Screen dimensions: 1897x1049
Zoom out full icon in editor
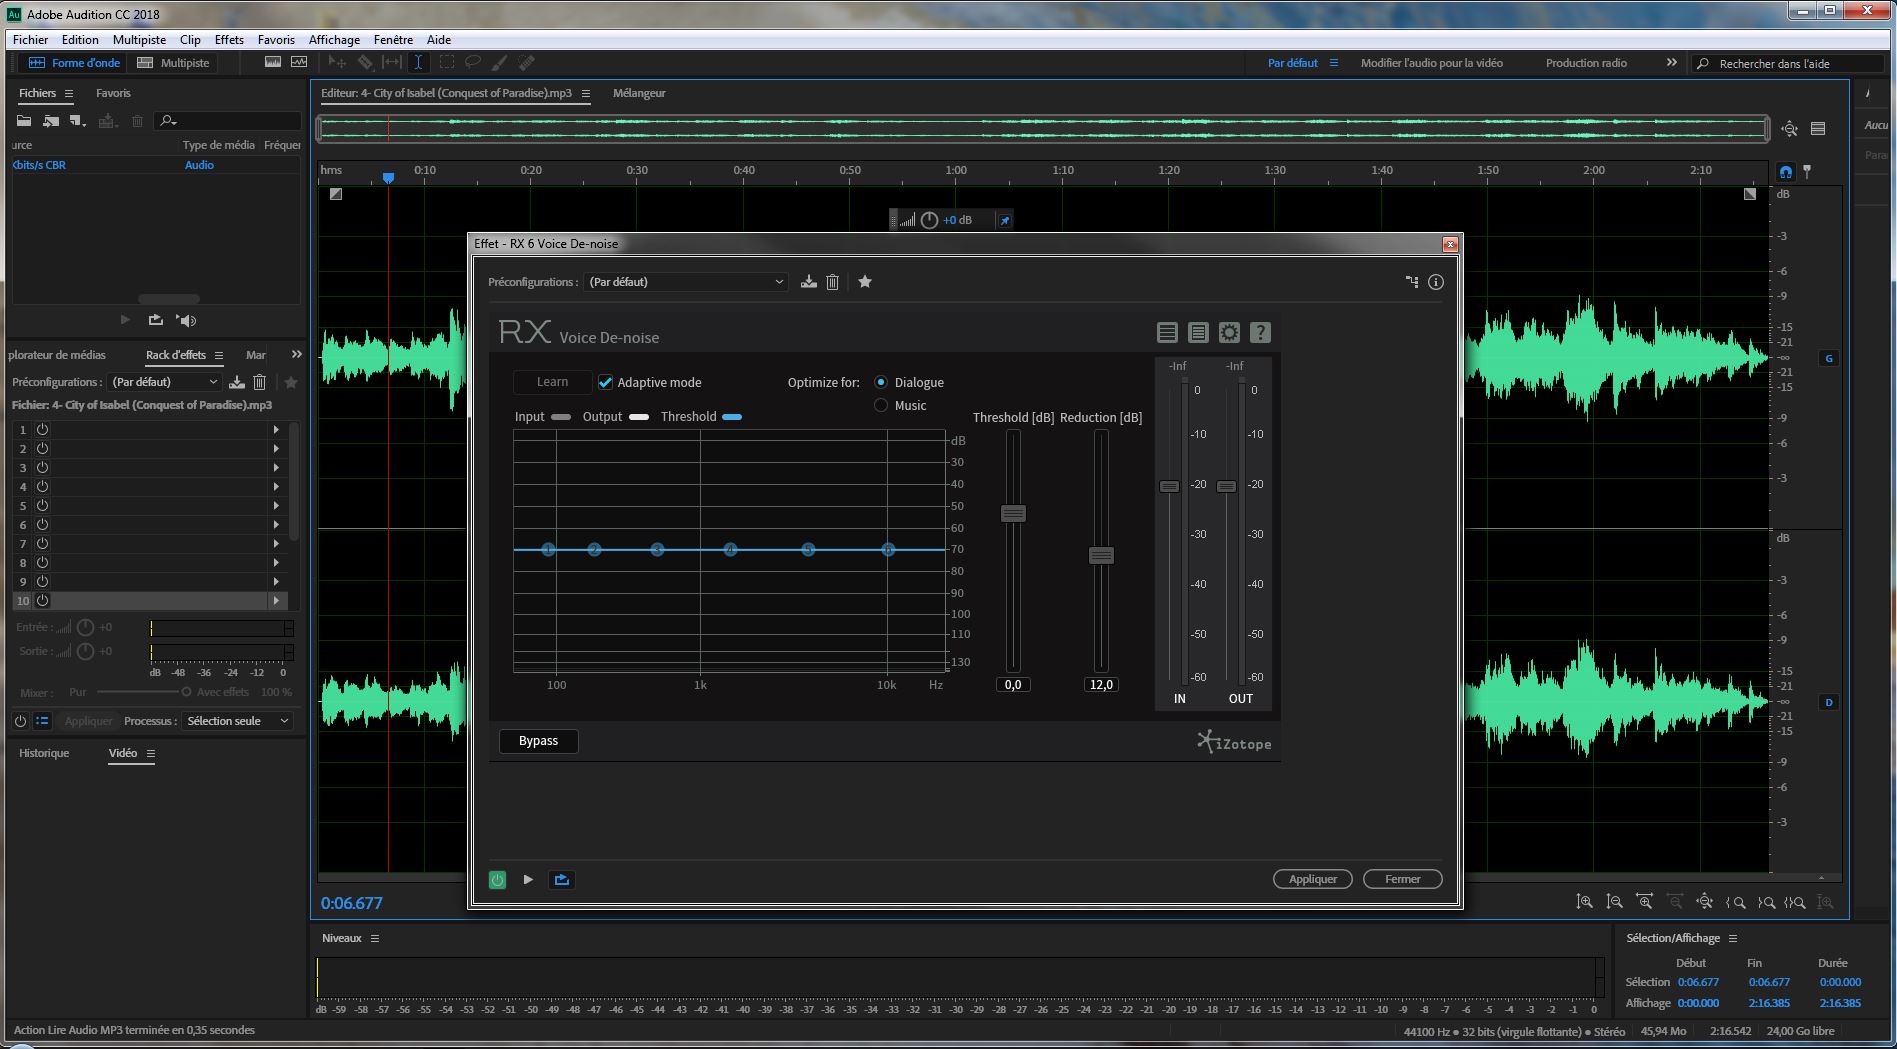1704,902
